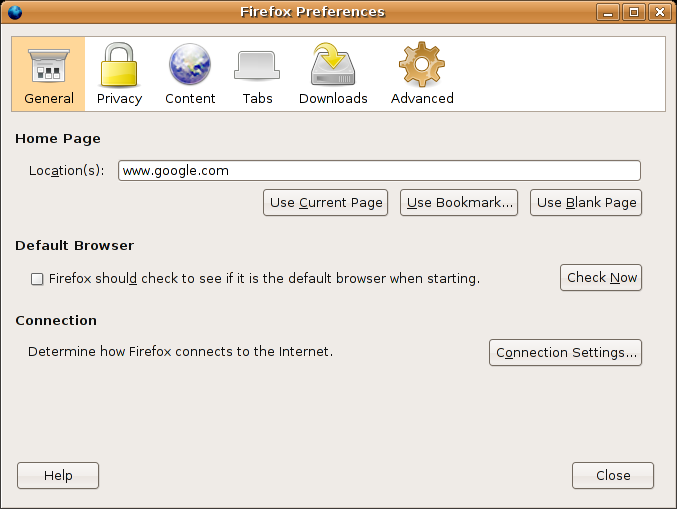Set home page with Use Blank Page

[x=586, y=202]
